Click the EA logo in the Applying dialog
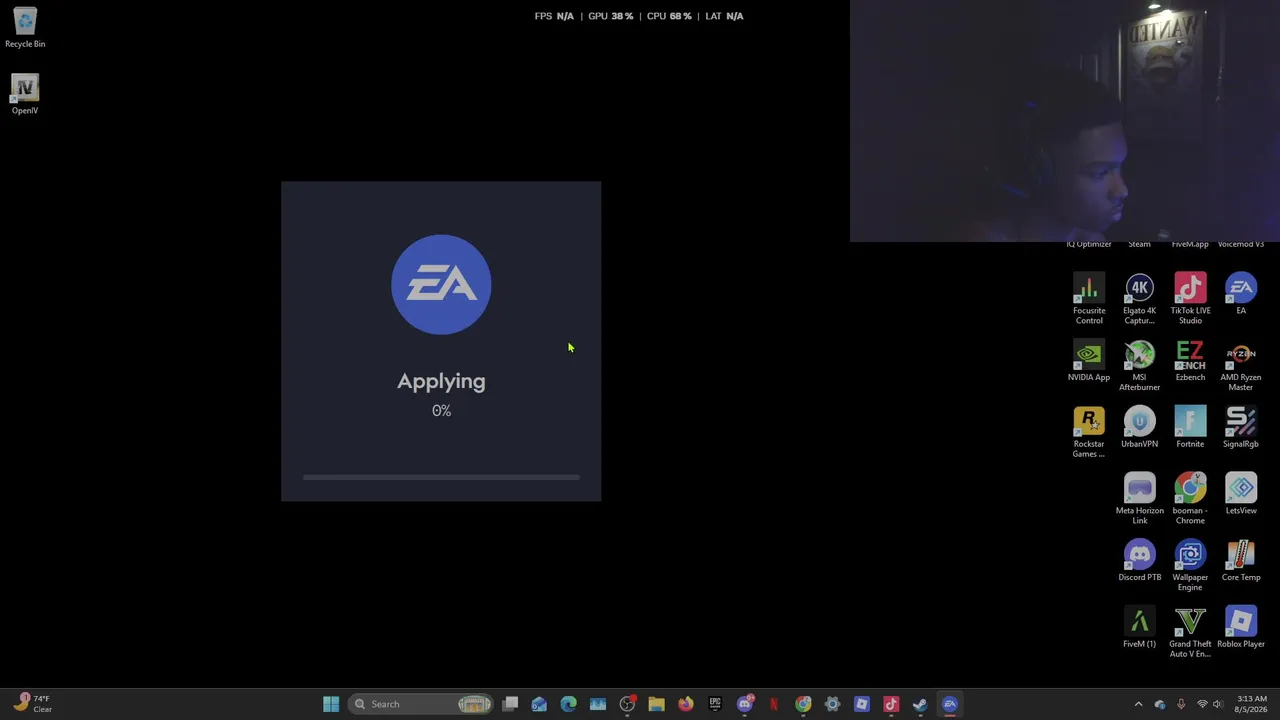This screenshot has height=720, width=1280. tap(441, 285)
